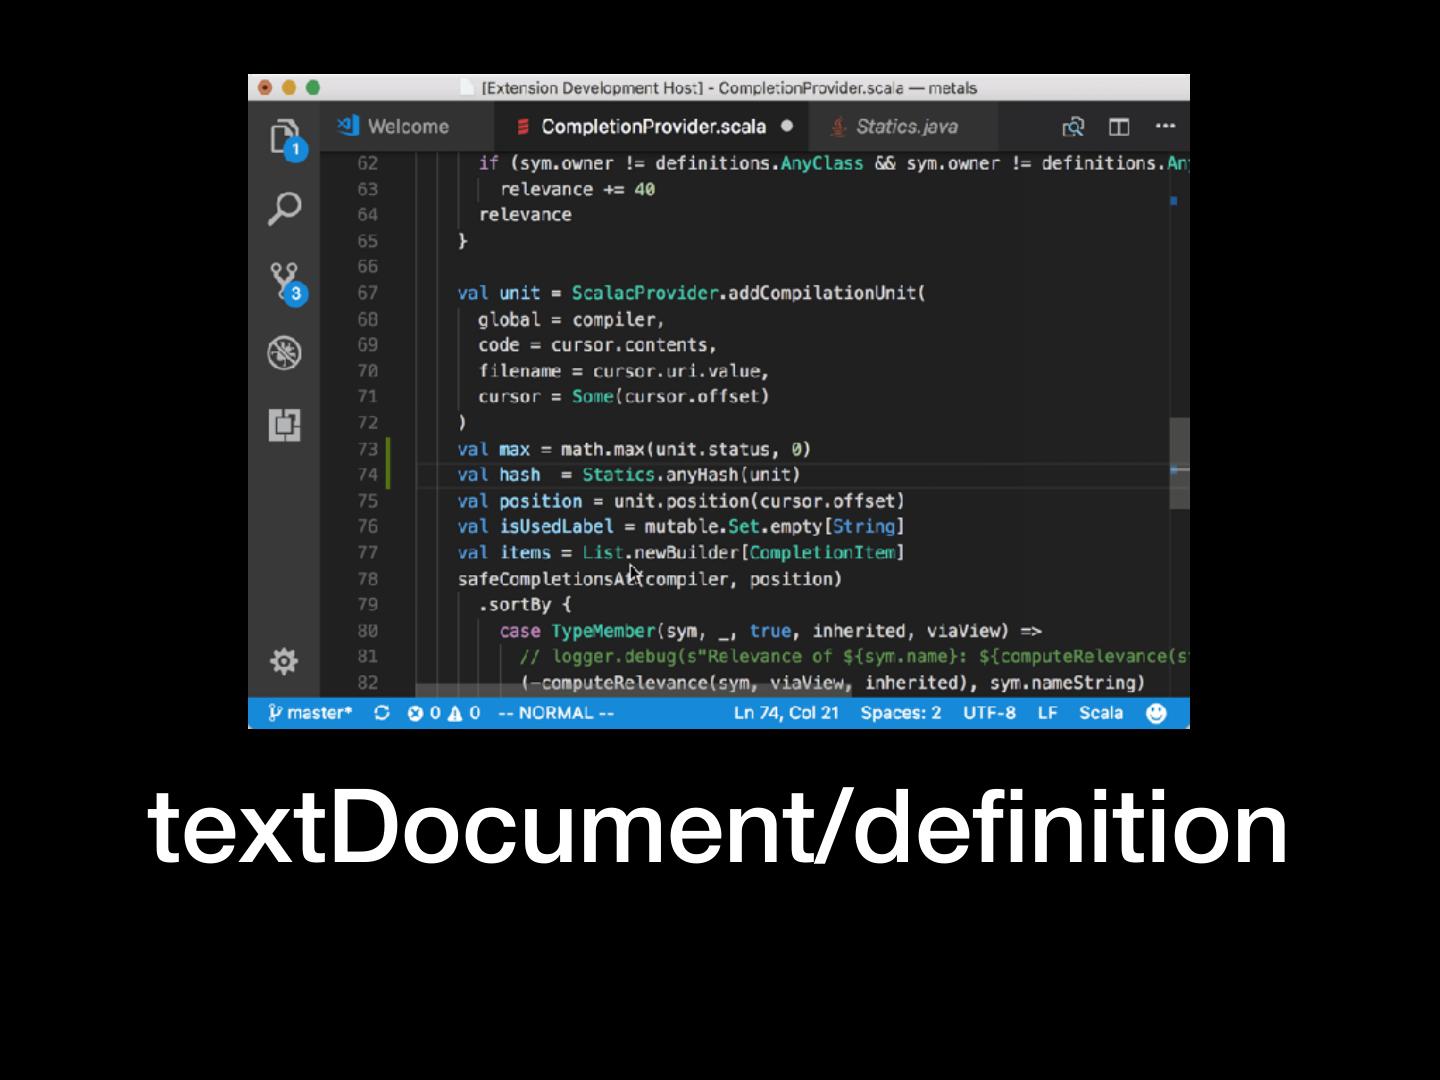Click safeCompletionsAt on line 78

[x=546, y=579]
